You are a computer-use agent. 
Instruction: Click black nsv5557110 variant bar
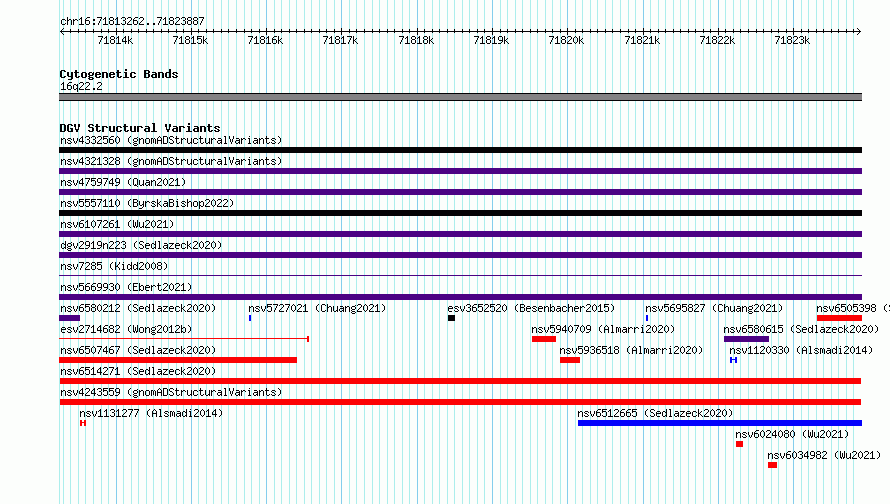tap(460, 213)
